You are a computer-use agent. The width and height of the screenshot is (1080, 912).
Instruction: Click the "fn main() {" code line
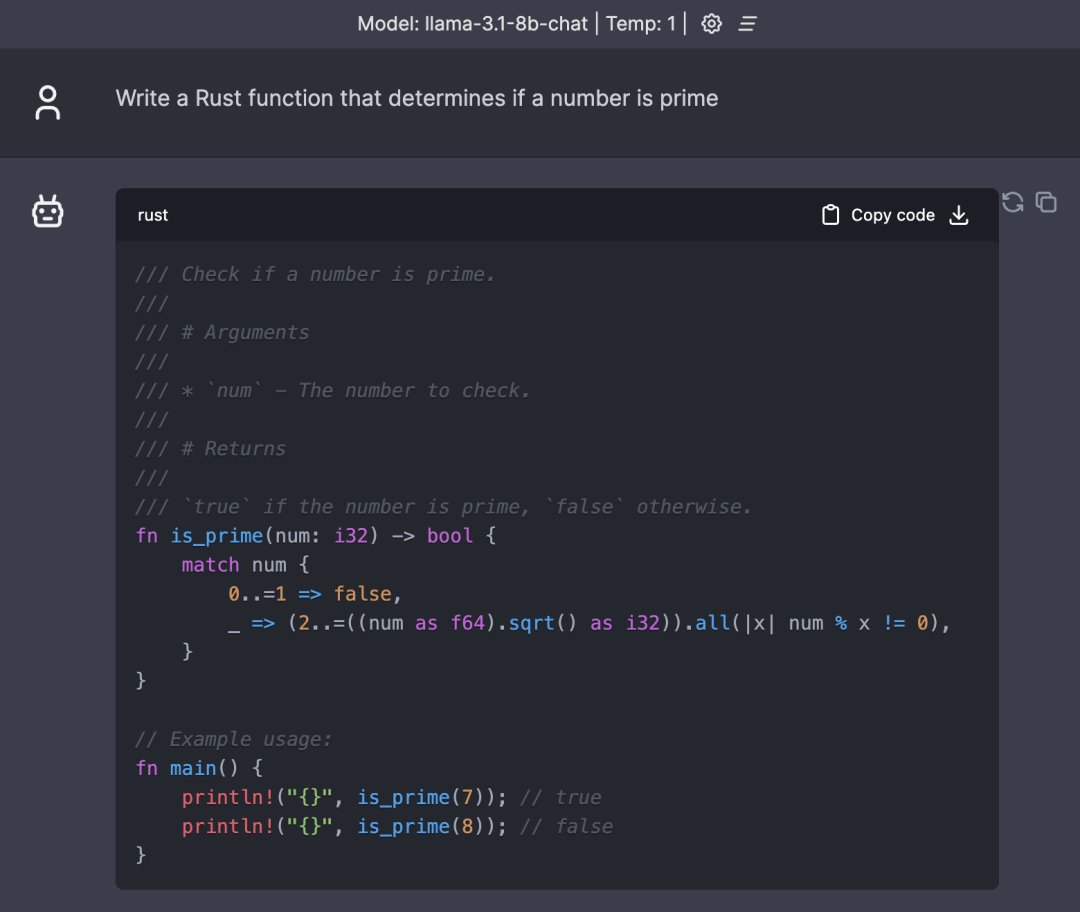pyautogui.click(x=199, y=768)
